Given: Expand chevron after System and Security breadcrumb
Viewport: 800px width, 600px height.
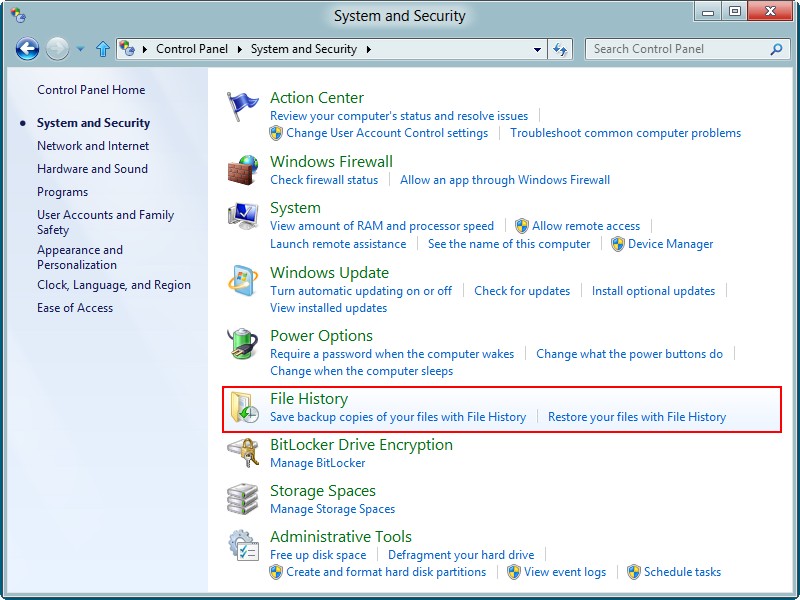Looking at the screenshot, I should 369,49.
